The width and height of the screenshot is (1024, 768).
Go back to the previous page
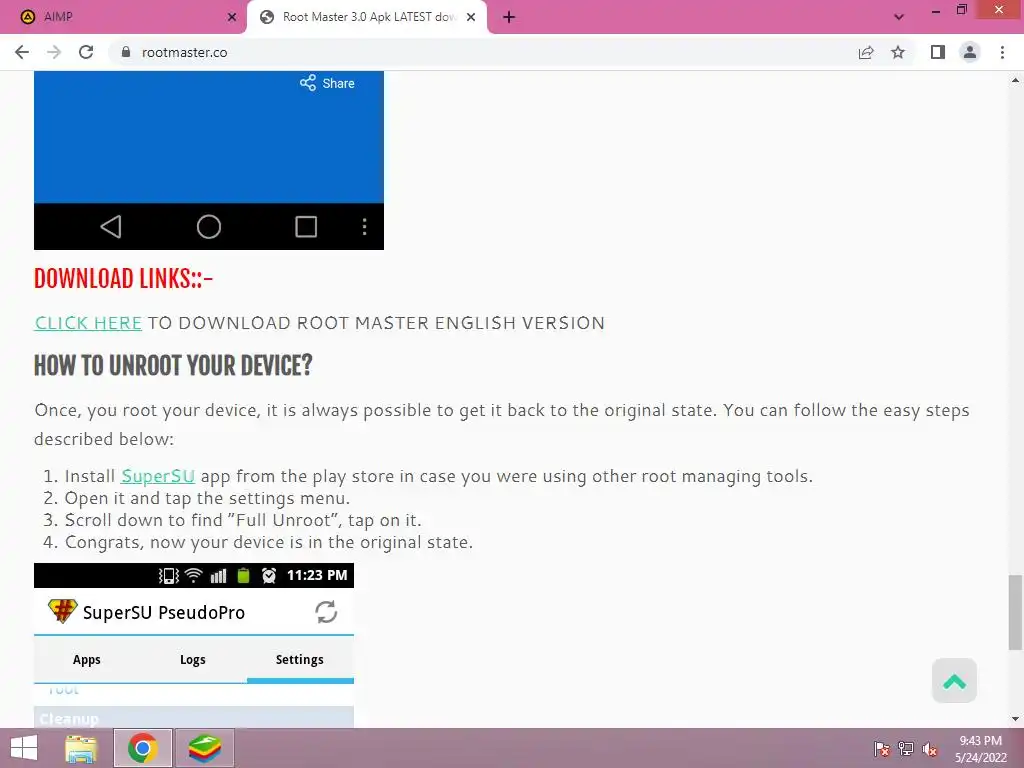coord(22,52)
